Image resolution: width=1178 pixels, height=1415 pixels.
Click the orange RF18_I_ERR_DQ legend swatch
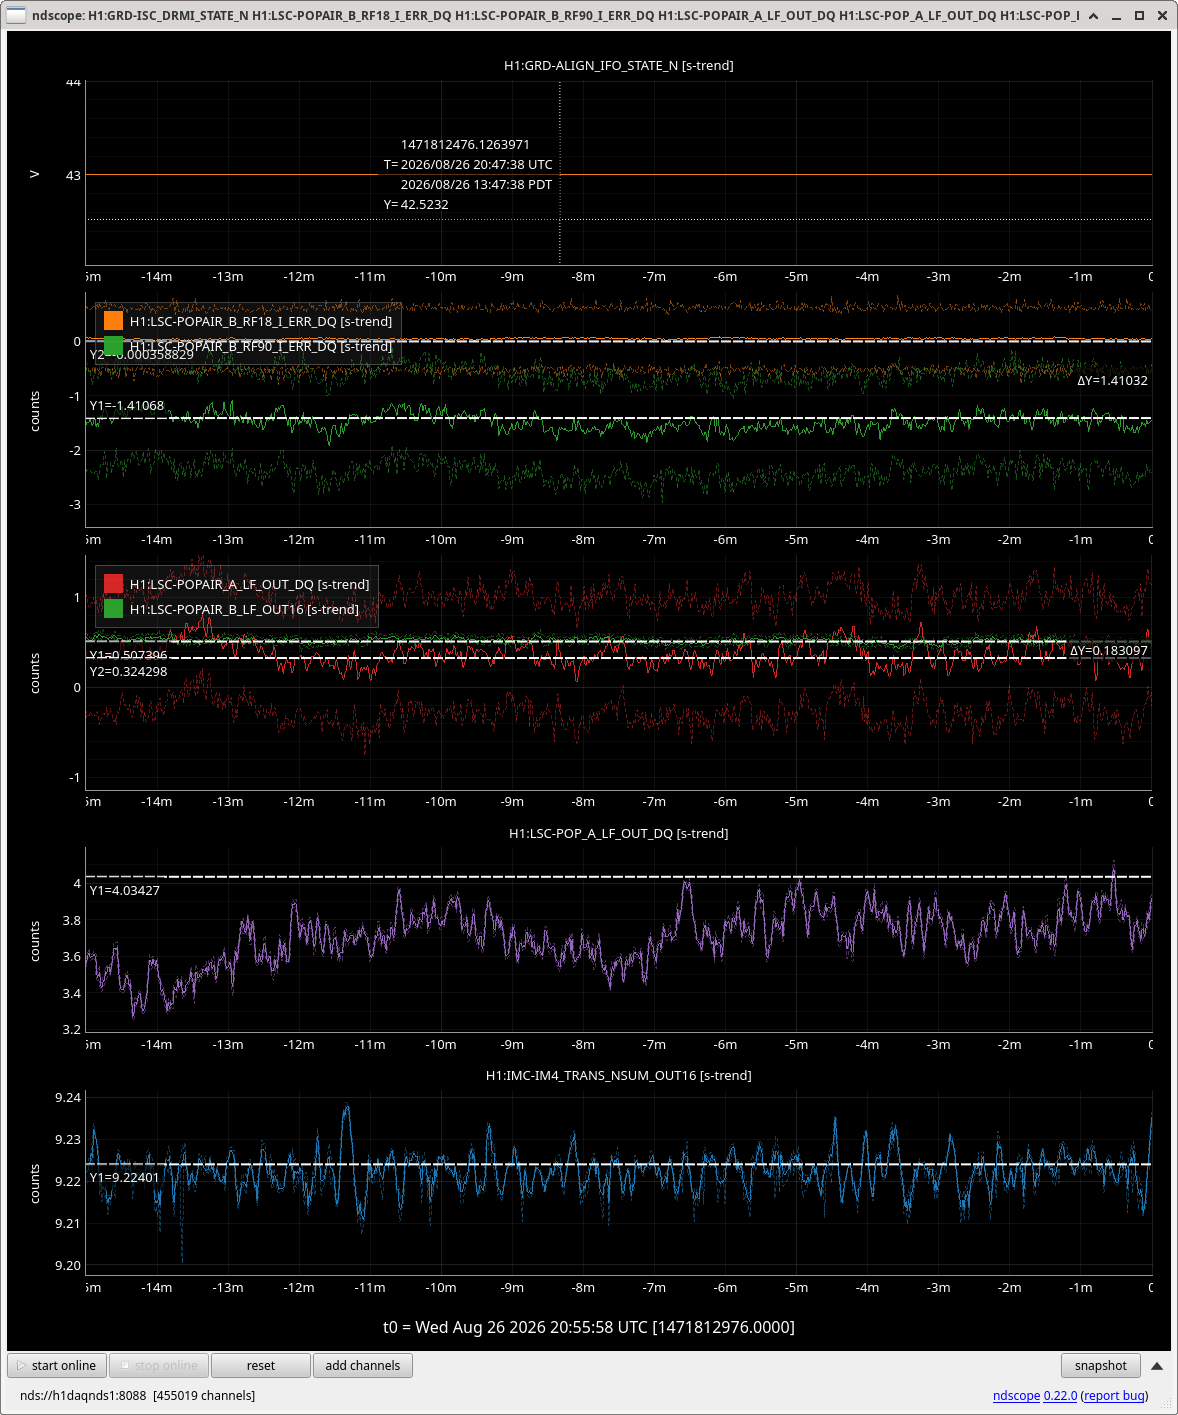pyautogui.click(x=113, y=321)
